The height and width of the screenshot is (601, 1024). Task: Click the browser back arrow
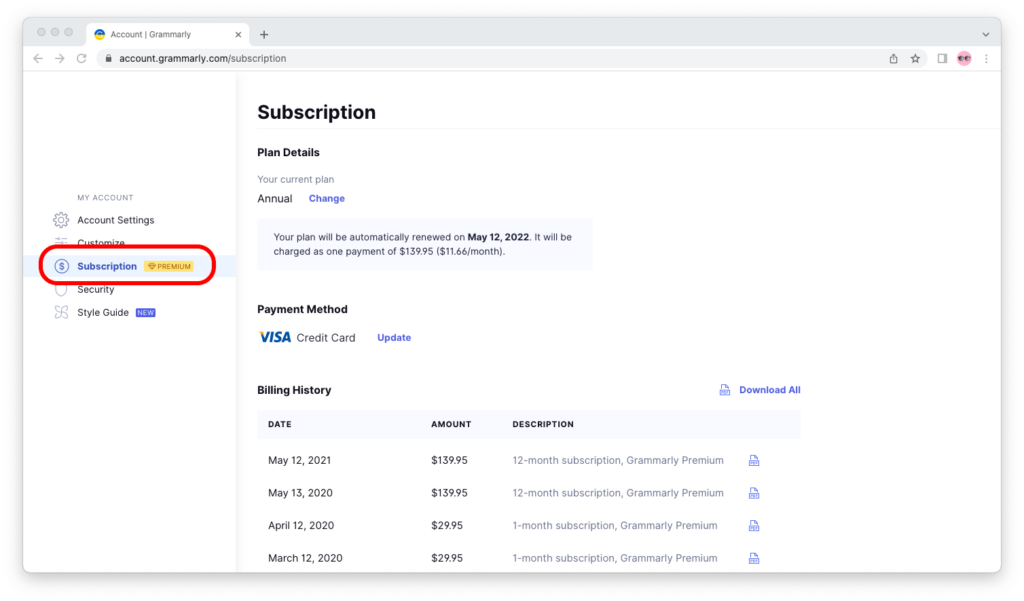click(38, 59)
